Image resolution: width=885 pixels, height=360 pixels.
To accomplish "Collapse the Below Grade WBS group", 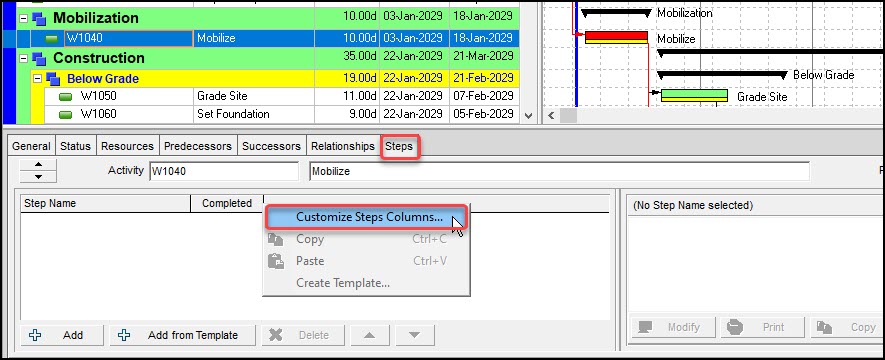I will [x=37, y=78].
